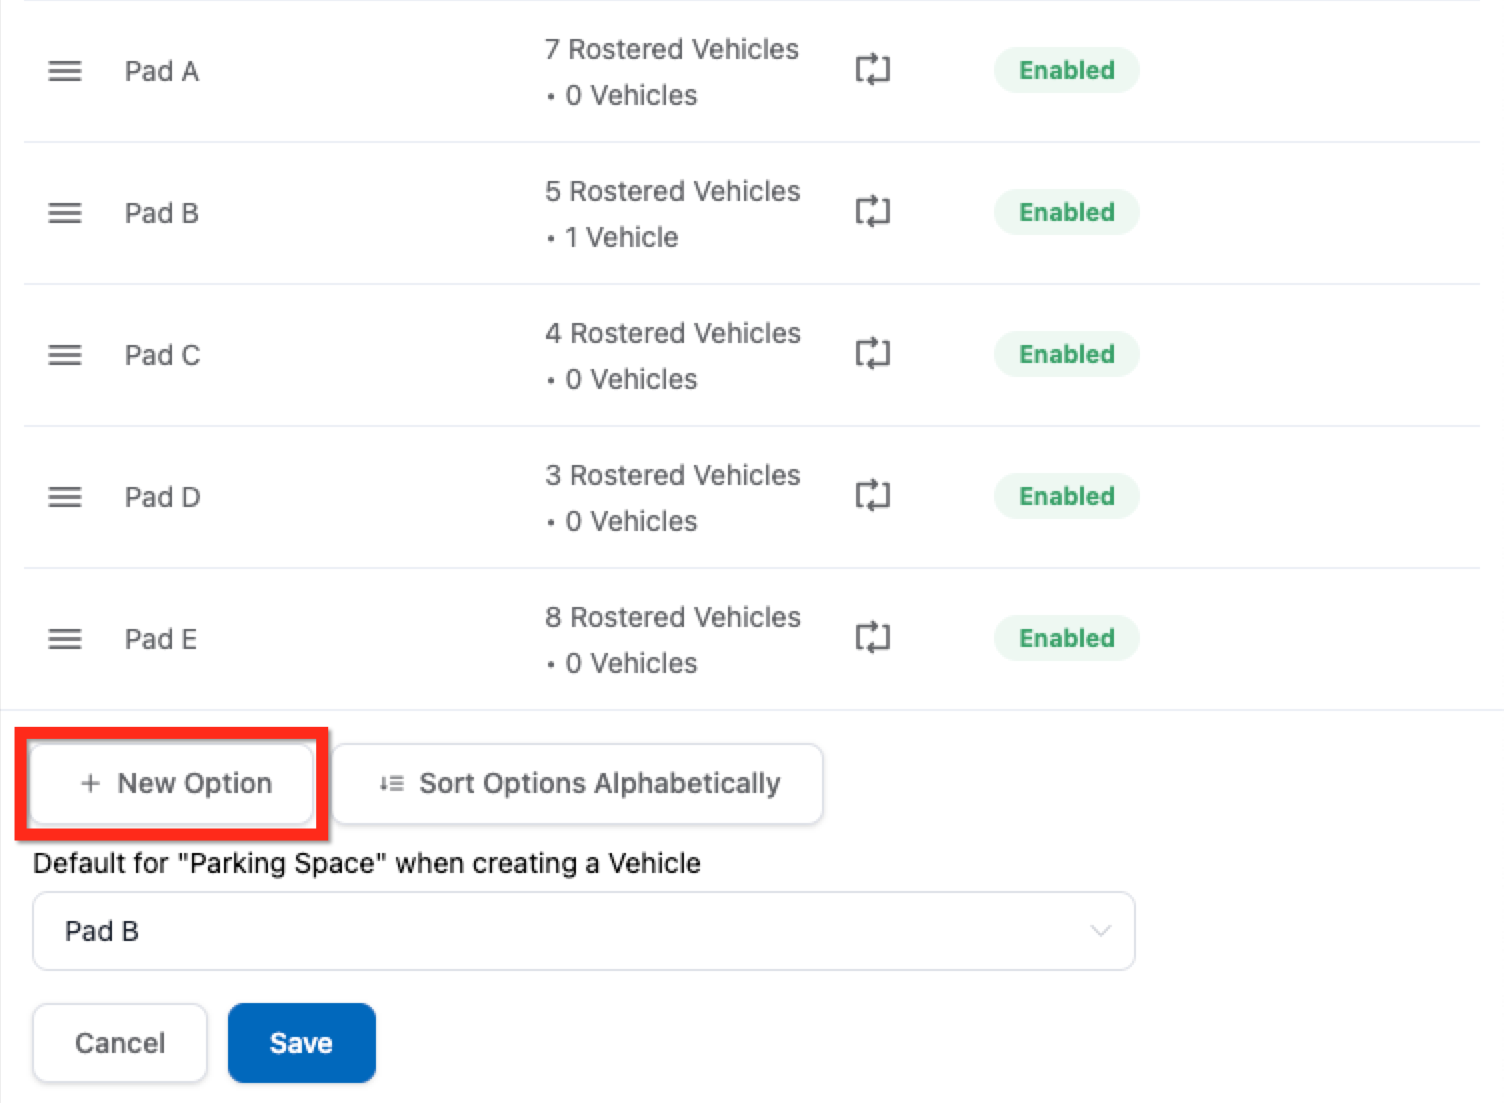This screenshot has width=1504, height=1103.
Task: Click the drag handle for Pad B
Action: pyautogui.click(x=65, y=213)
